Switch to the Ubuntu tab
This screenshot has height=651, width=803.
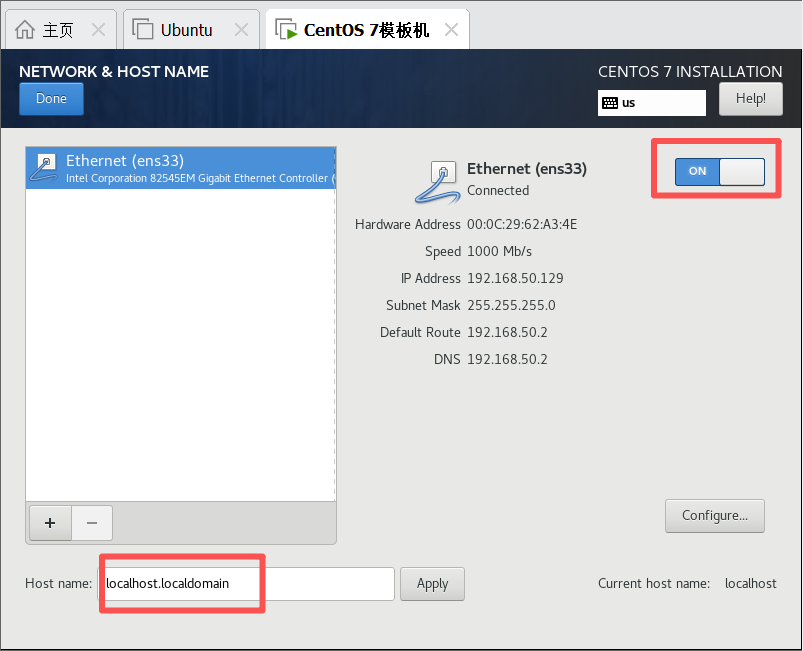[191, 30]
